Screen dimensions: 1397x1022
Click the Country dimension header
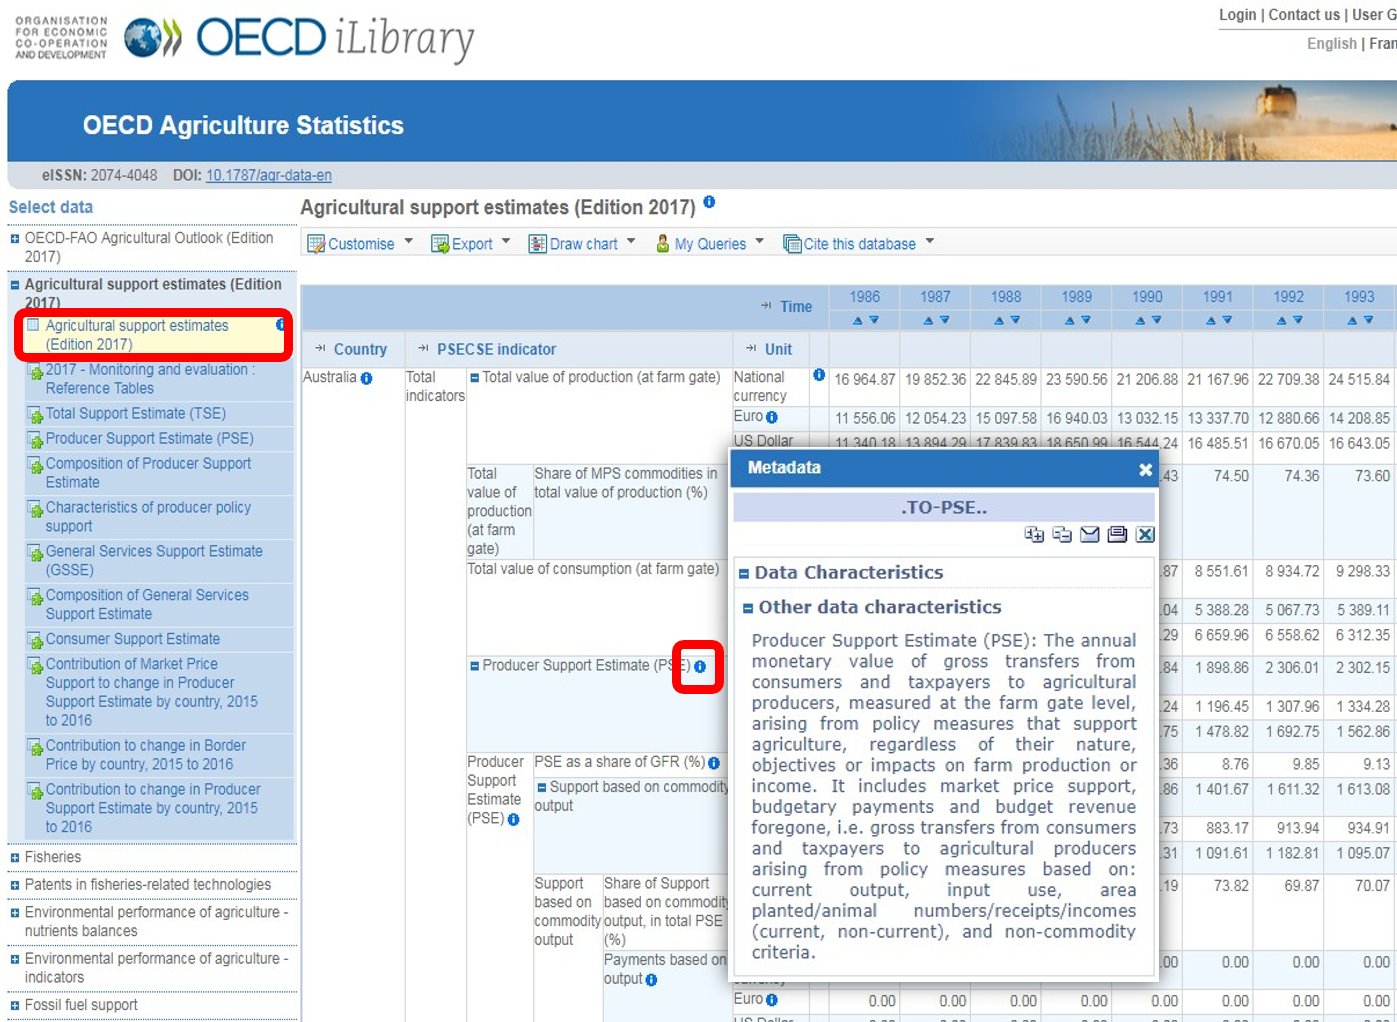[x=360, y=349]
